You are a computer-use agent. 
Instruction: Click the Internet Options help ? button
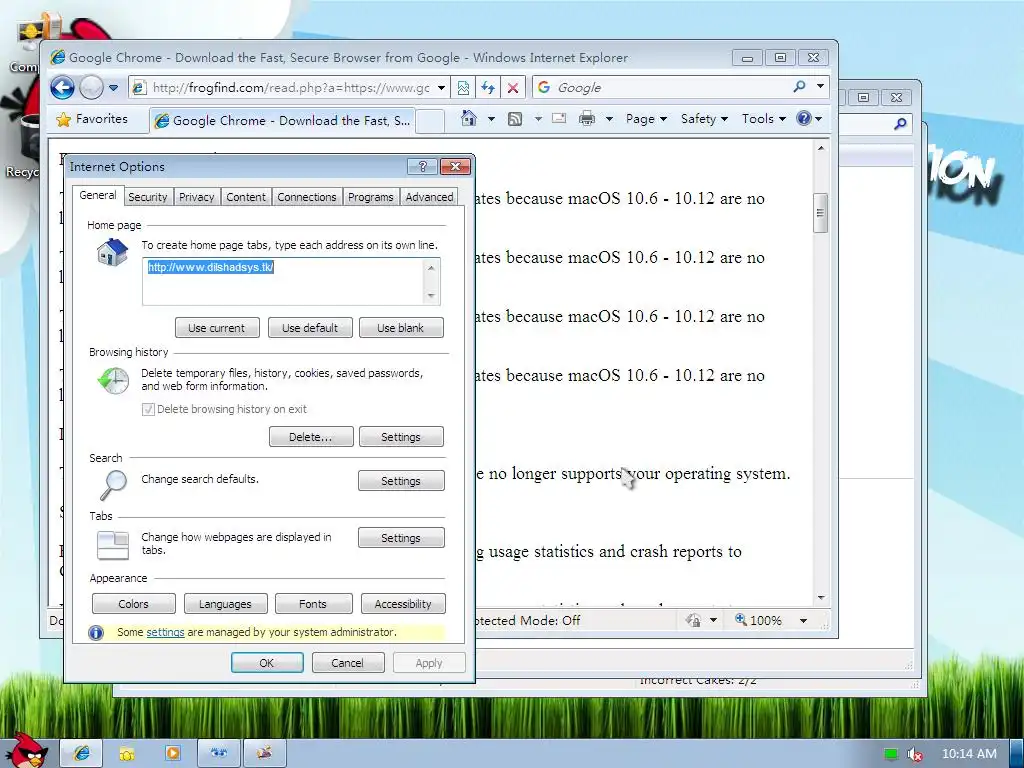(422, 167)
